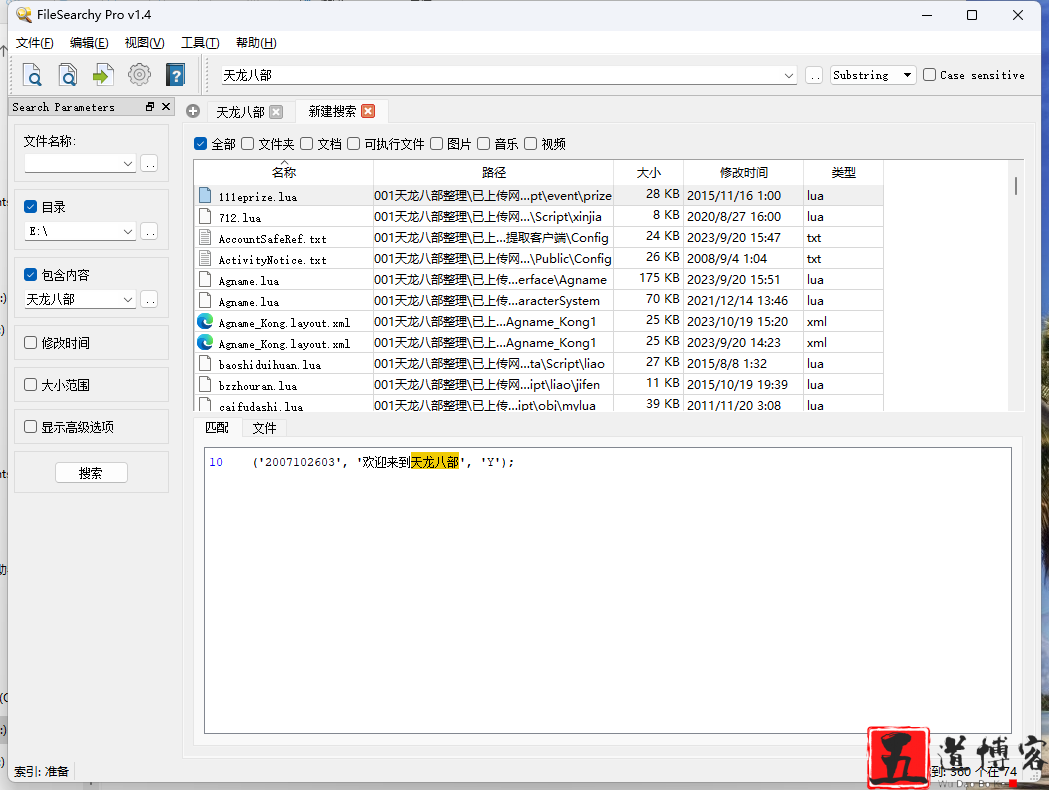Enable the 文档 filter checkbox
This screenshot has height=790, width=1049.
tap(306, 143)
